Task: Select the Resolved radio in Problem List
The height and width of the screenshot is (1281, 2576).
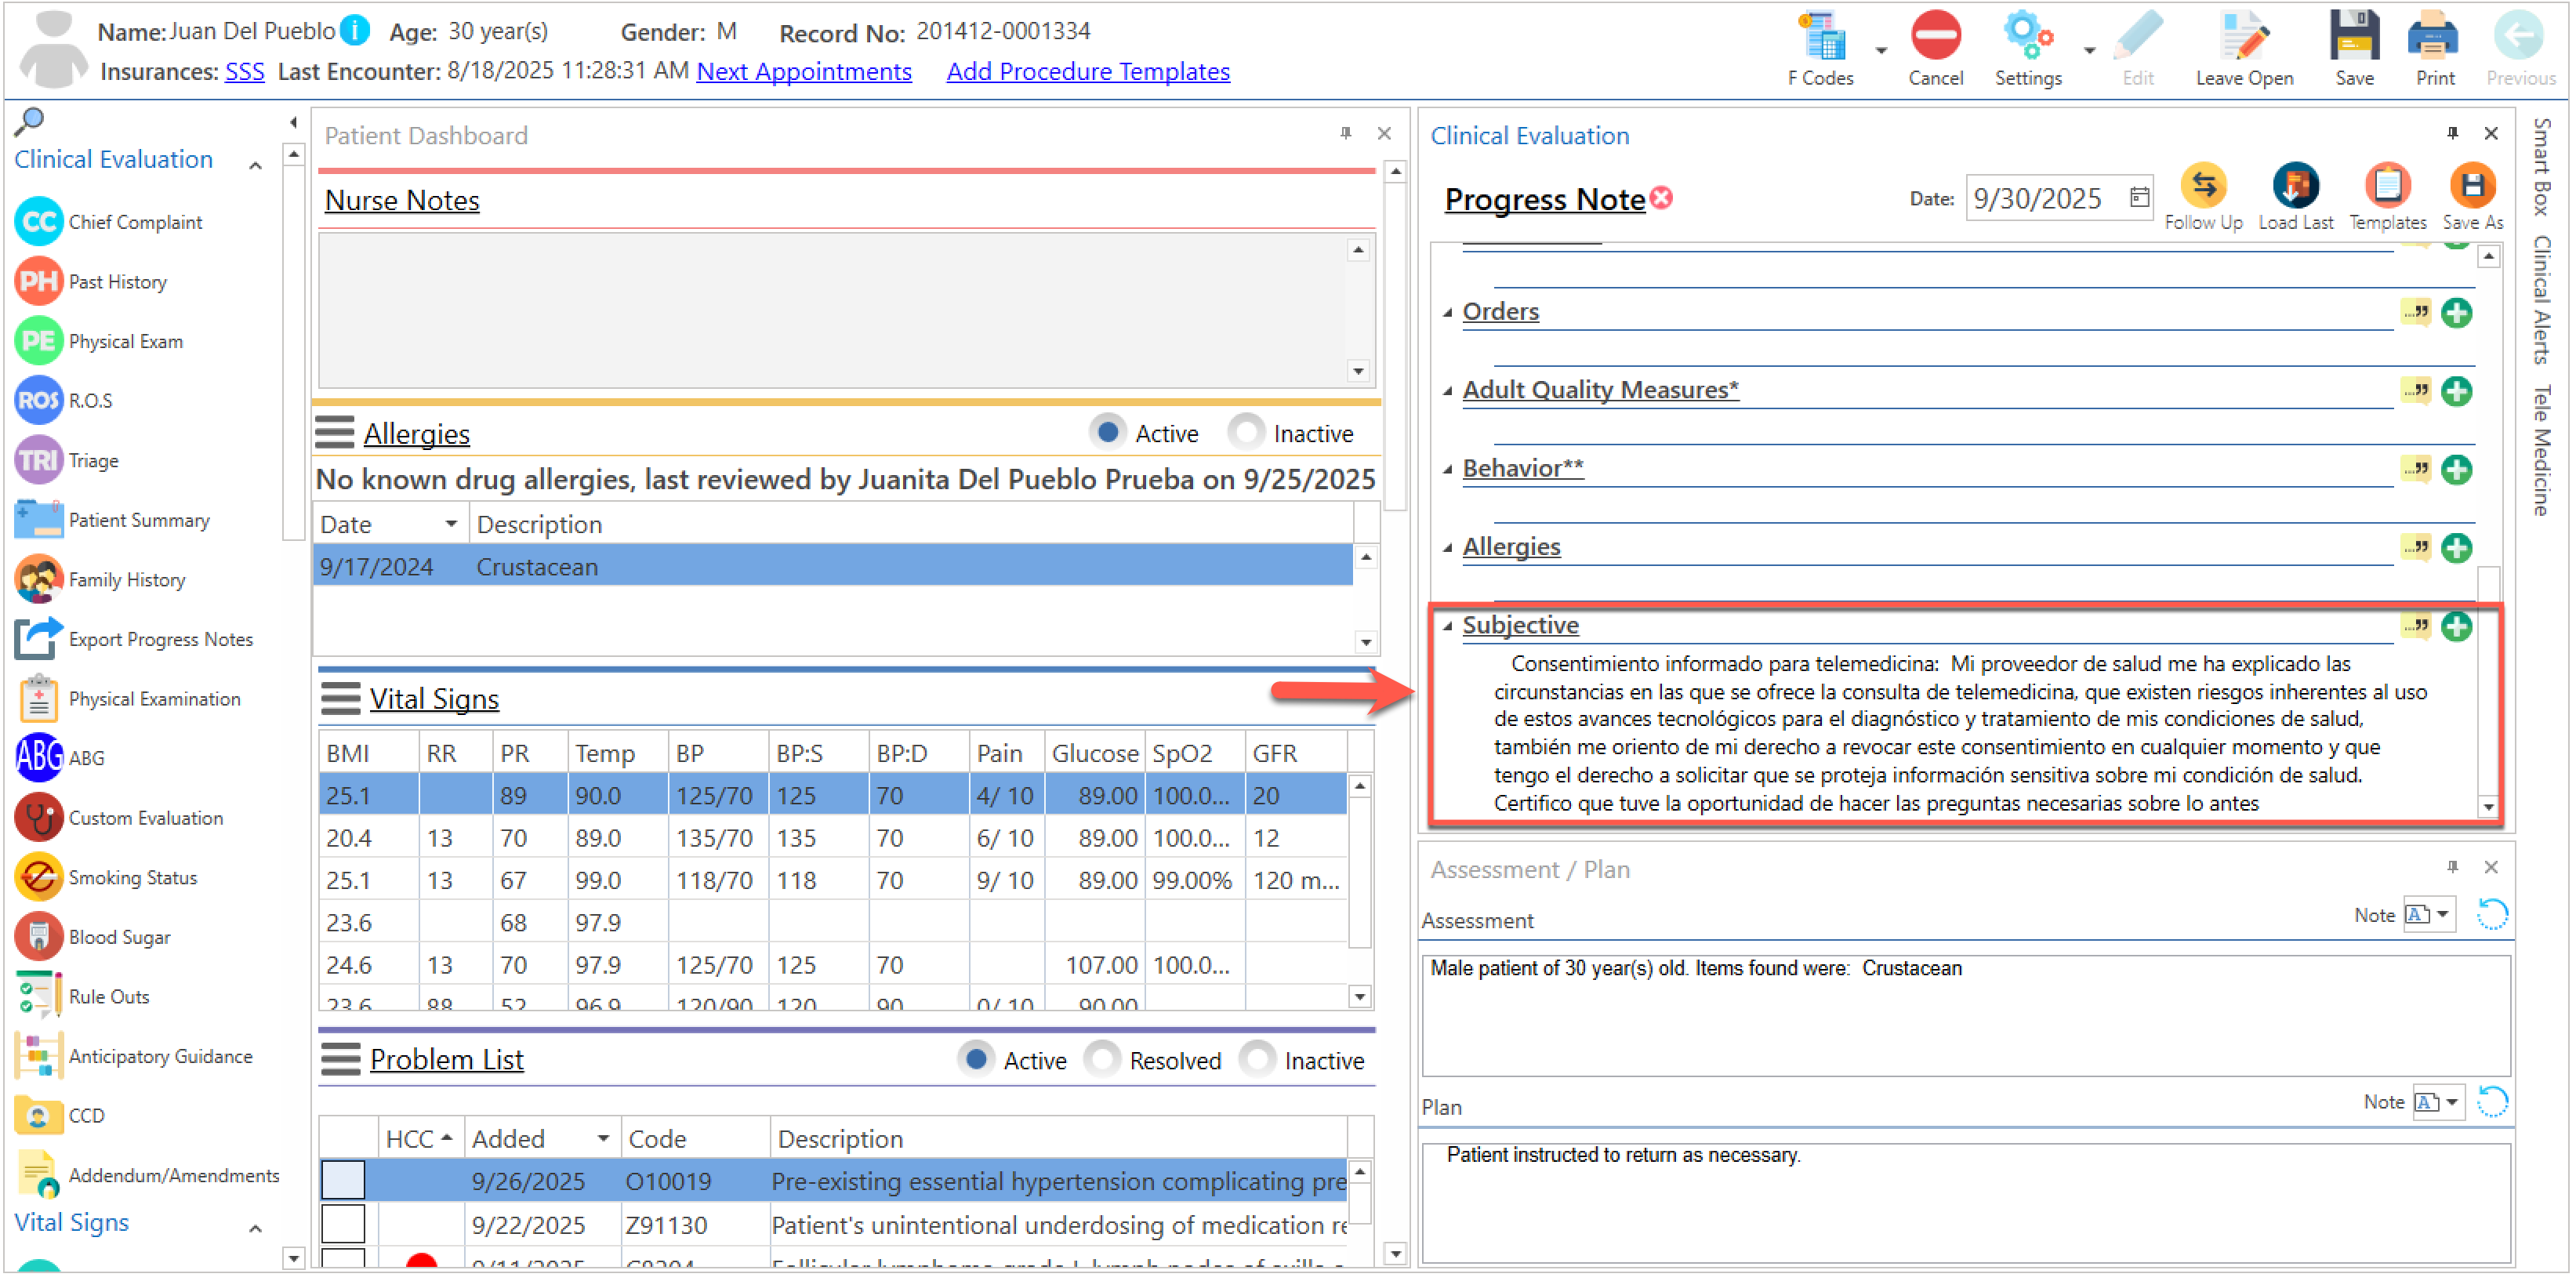Action: 1102,1060
